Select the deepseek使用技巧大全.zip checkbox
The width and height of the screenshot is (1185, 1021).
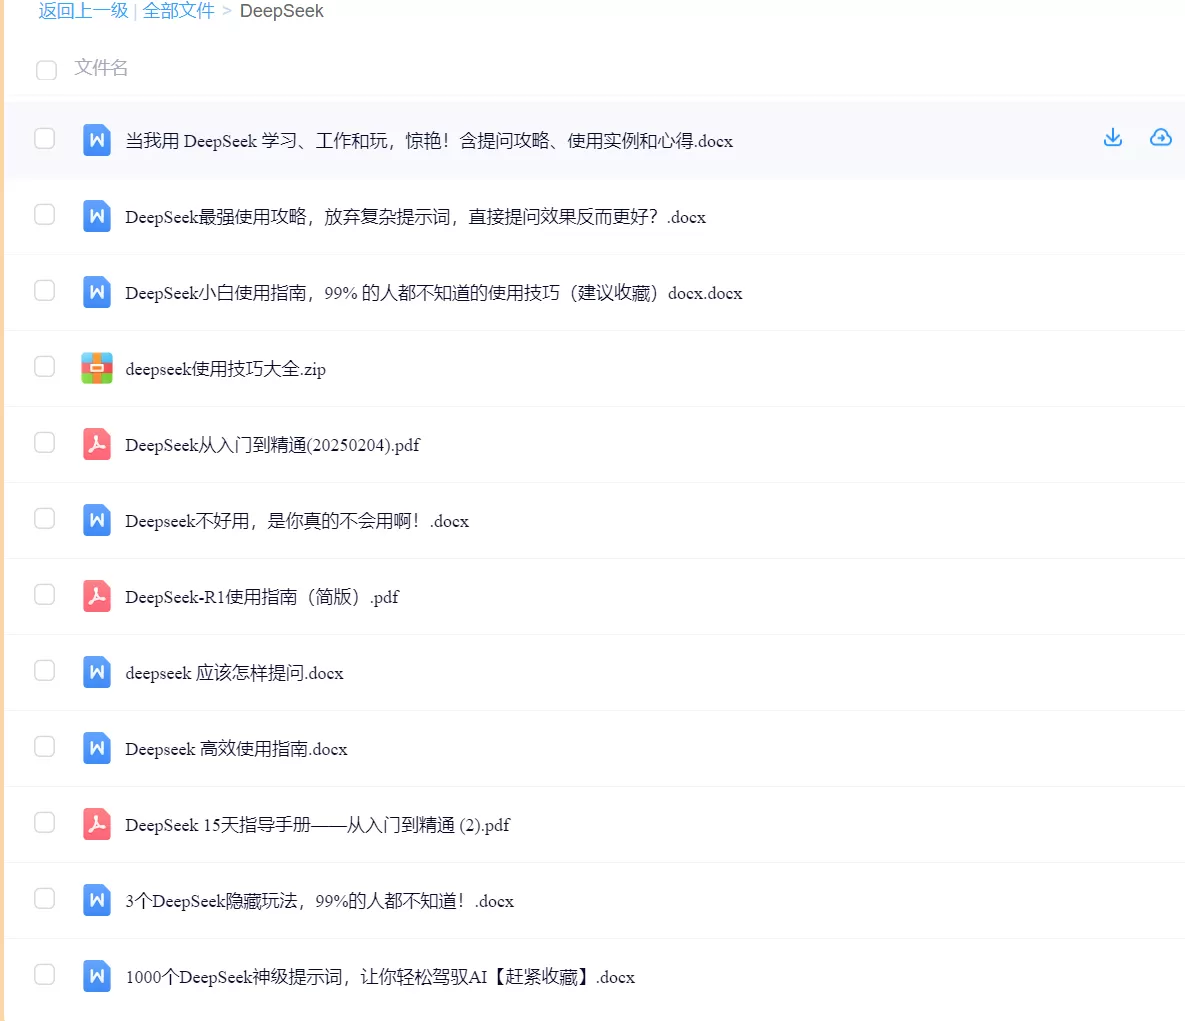44,367
